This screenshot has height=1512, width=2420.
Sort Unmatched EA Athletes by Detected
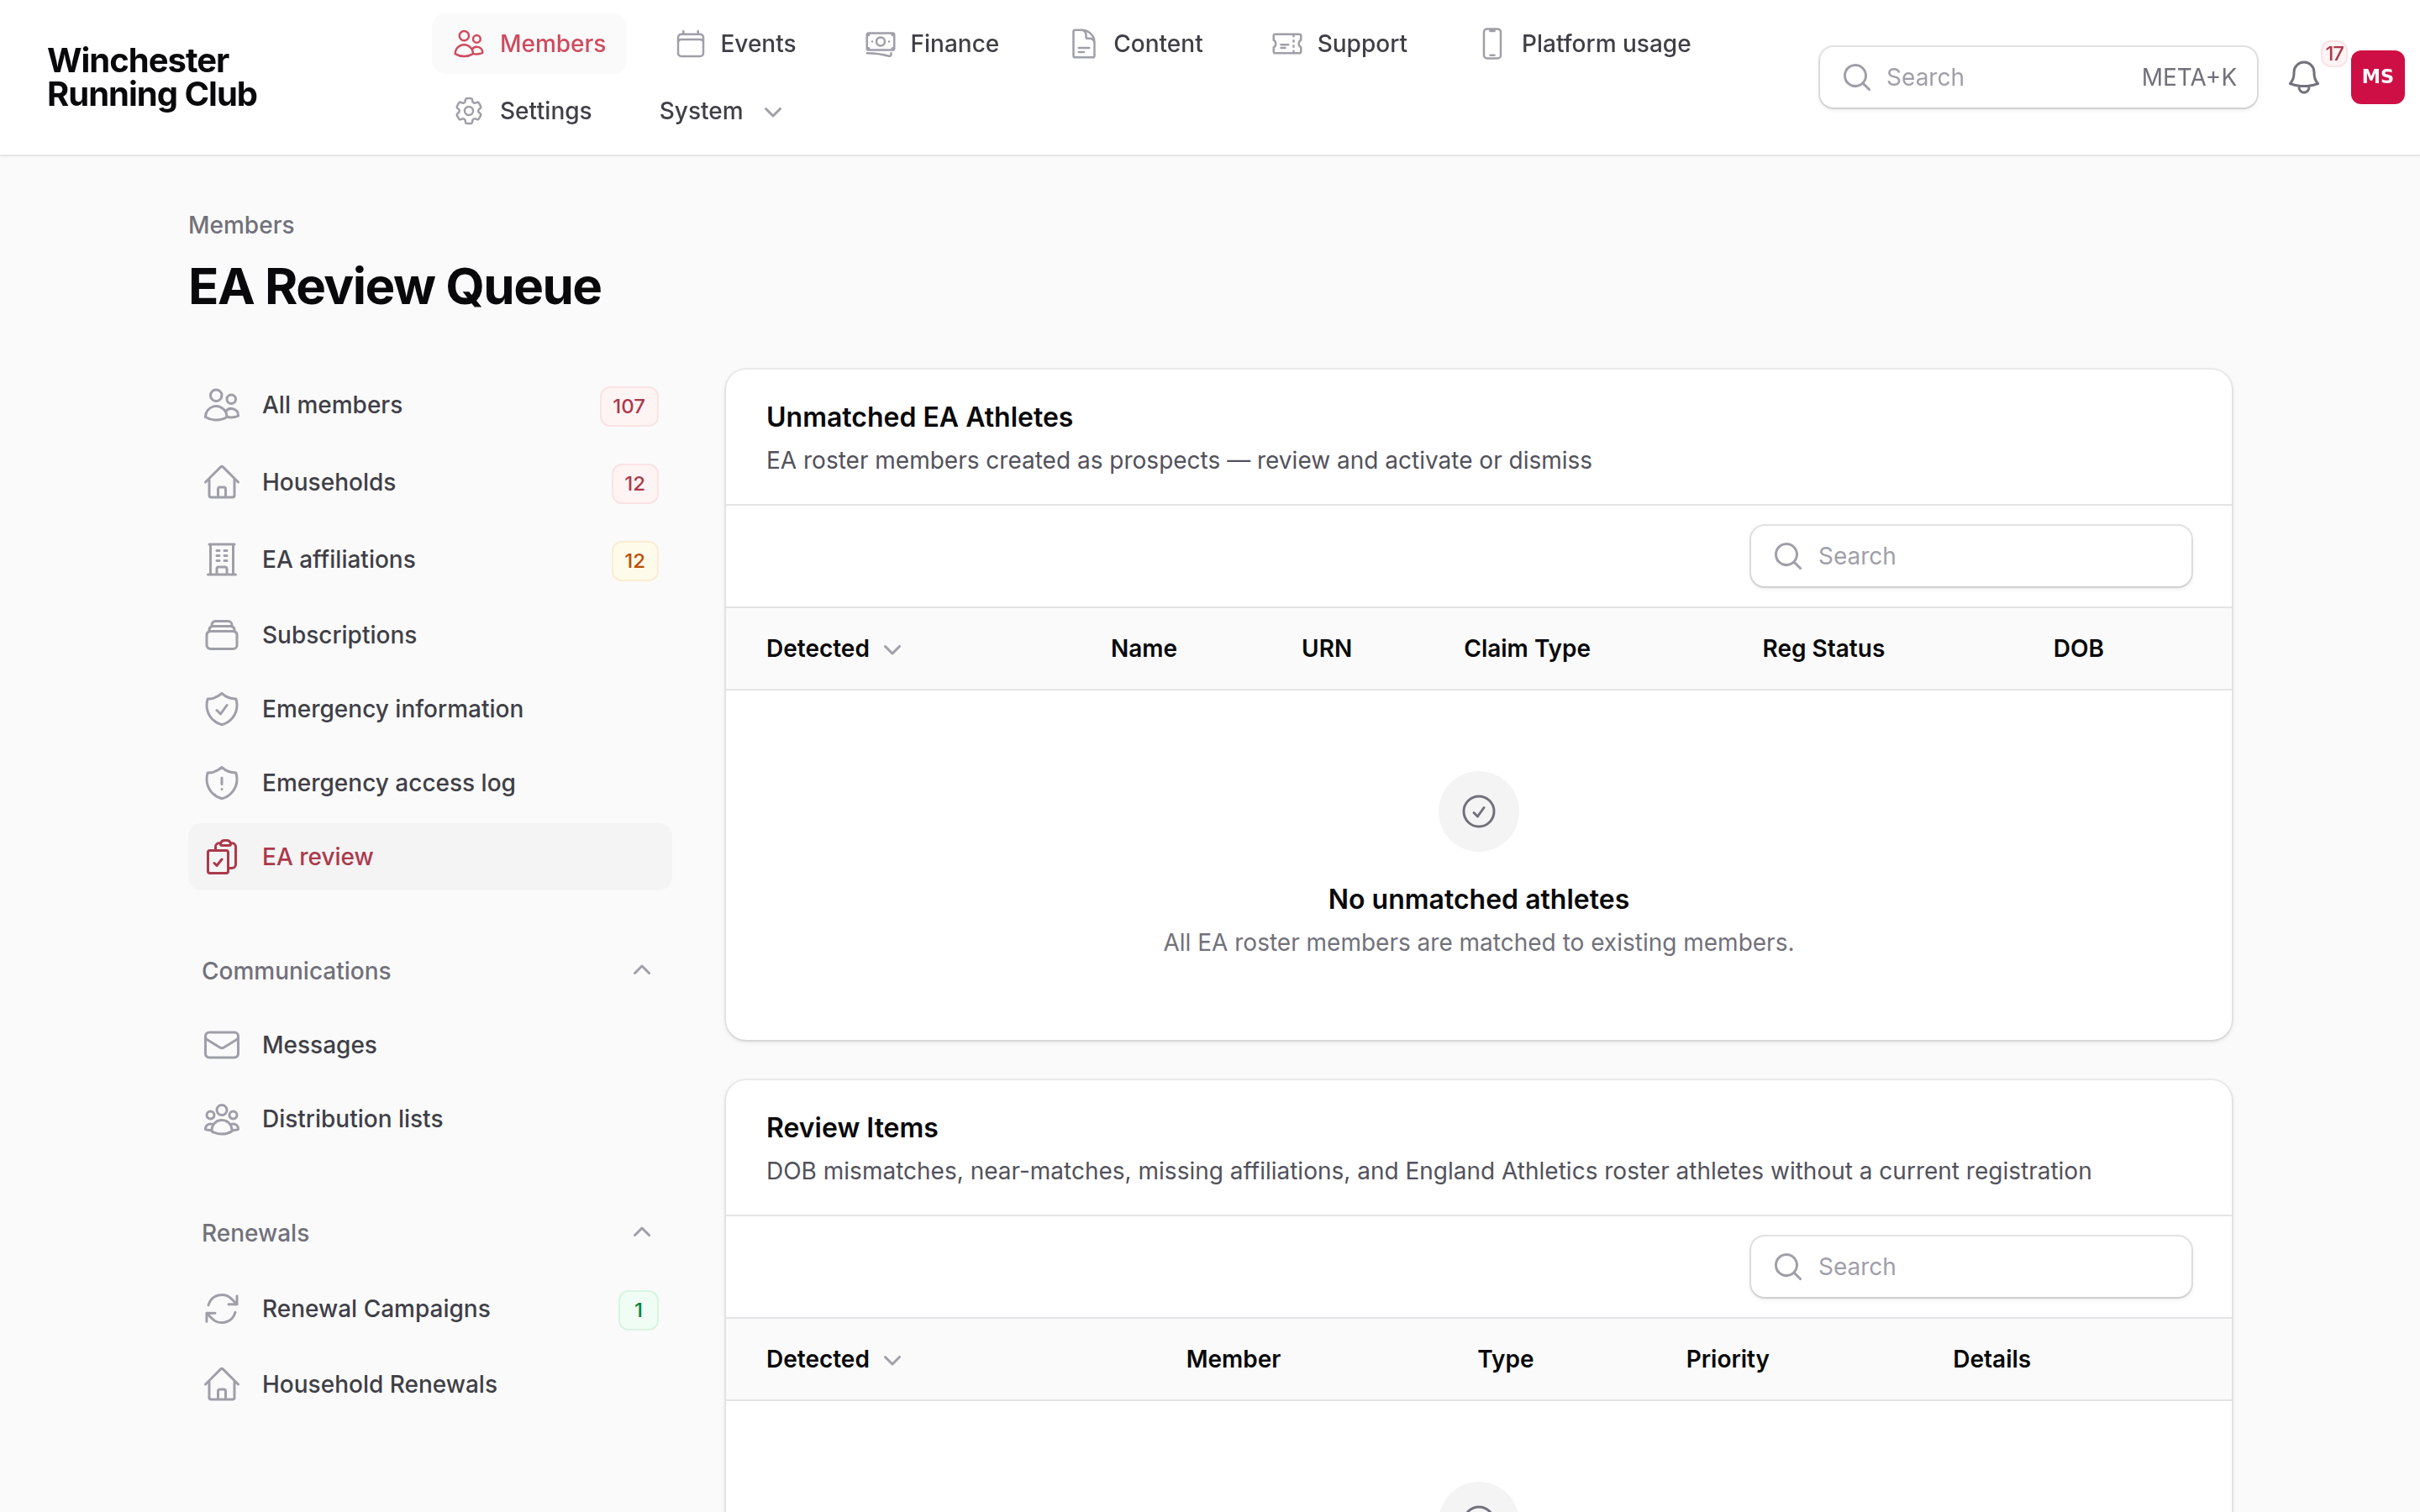pos(834,649)
